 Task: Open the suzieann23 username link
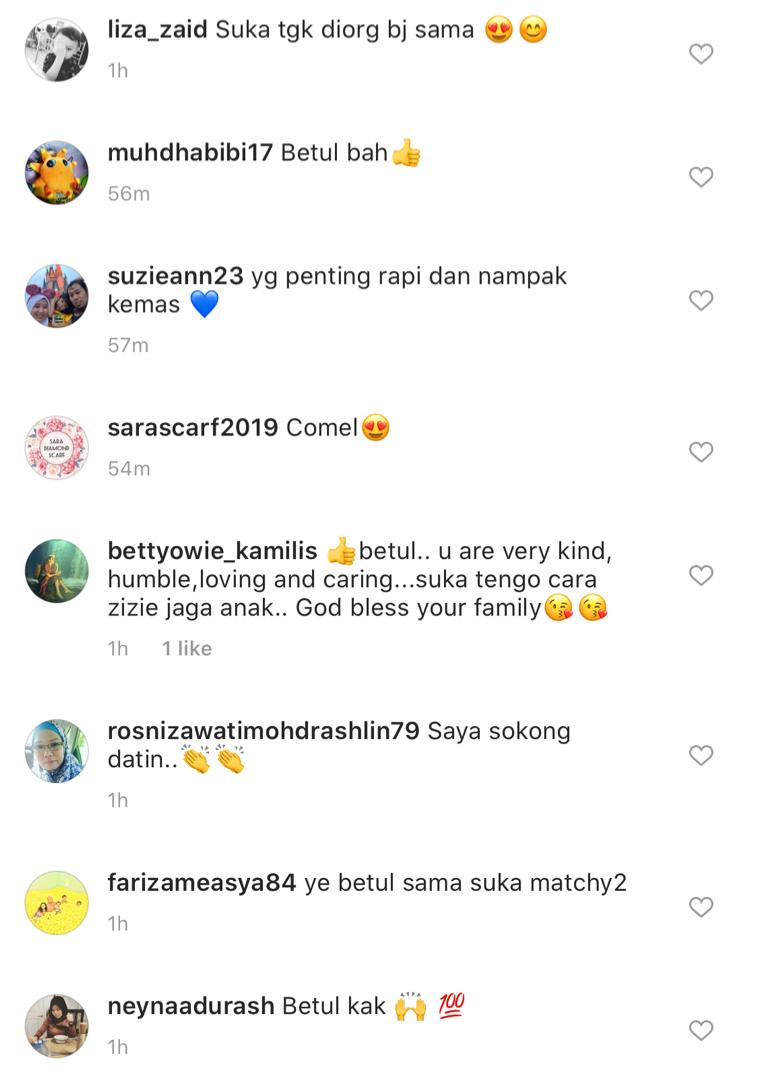176,276
